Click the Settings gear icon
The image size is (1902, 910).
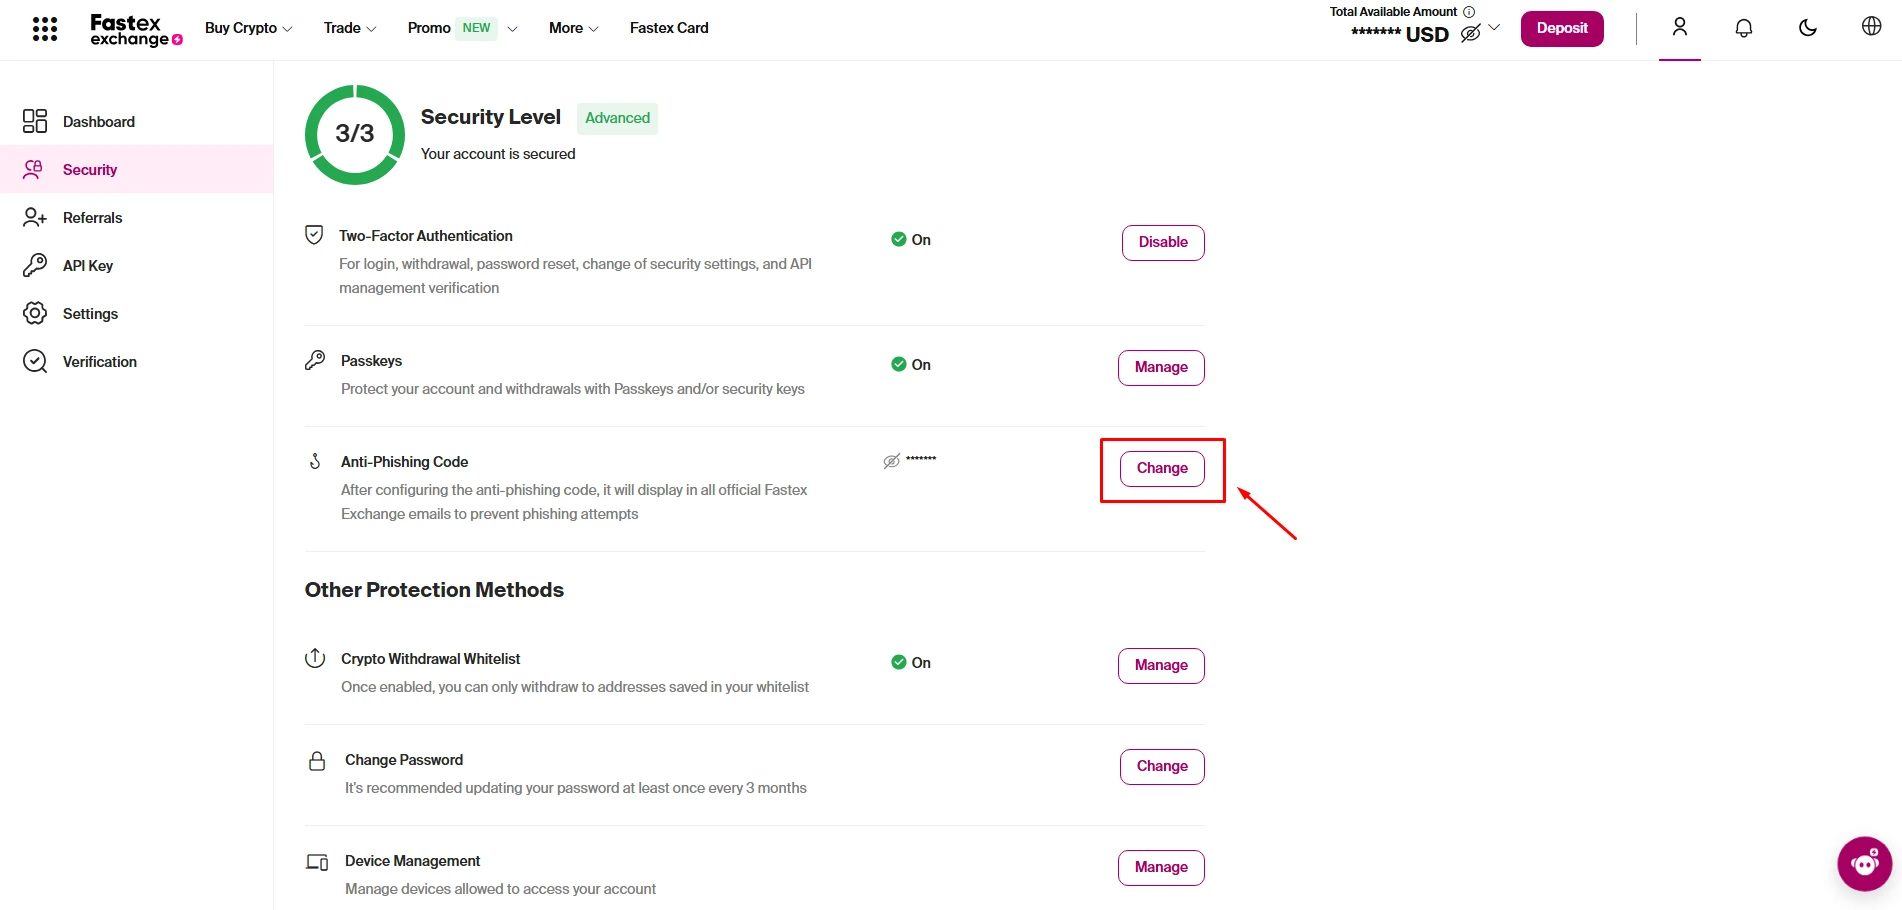[35, 313]
